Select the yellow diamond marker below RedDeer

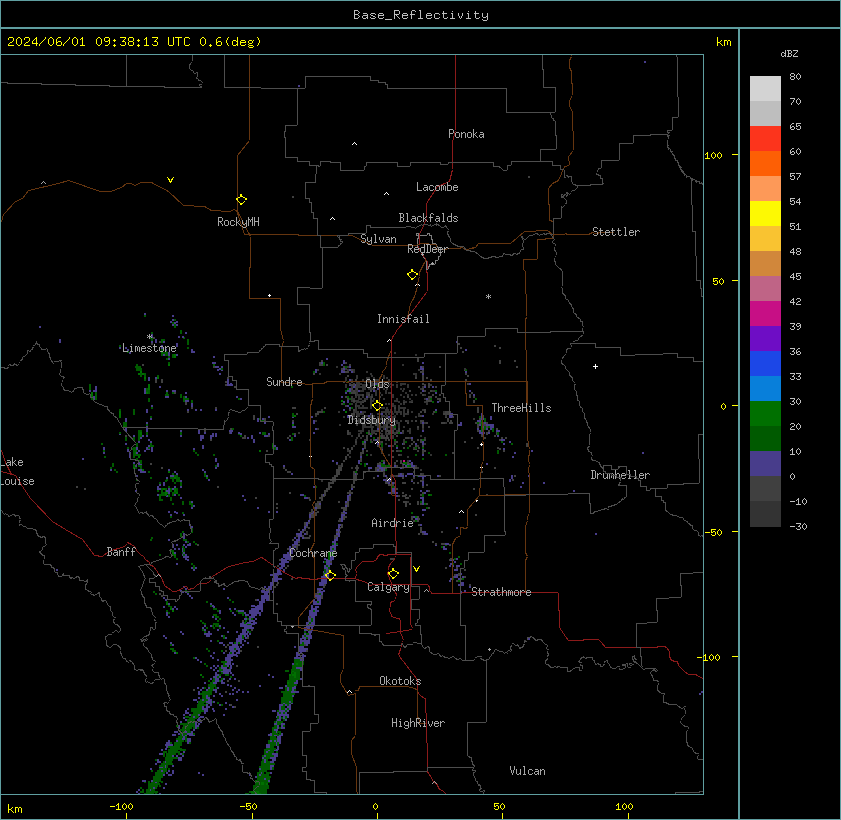[412, 275]
